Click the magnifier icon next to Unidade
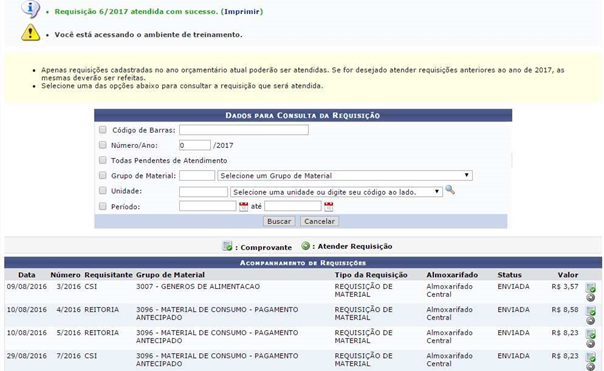604x371 pixels. pos(450,190)
